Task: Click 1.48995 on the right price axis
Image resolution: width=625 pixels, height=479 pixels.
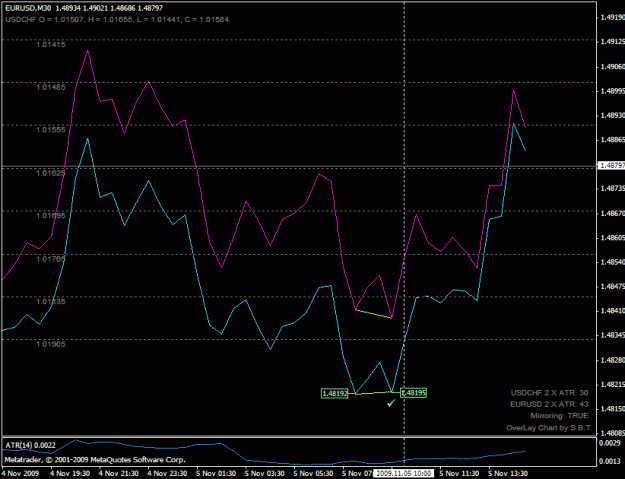Action: point(613,91)
